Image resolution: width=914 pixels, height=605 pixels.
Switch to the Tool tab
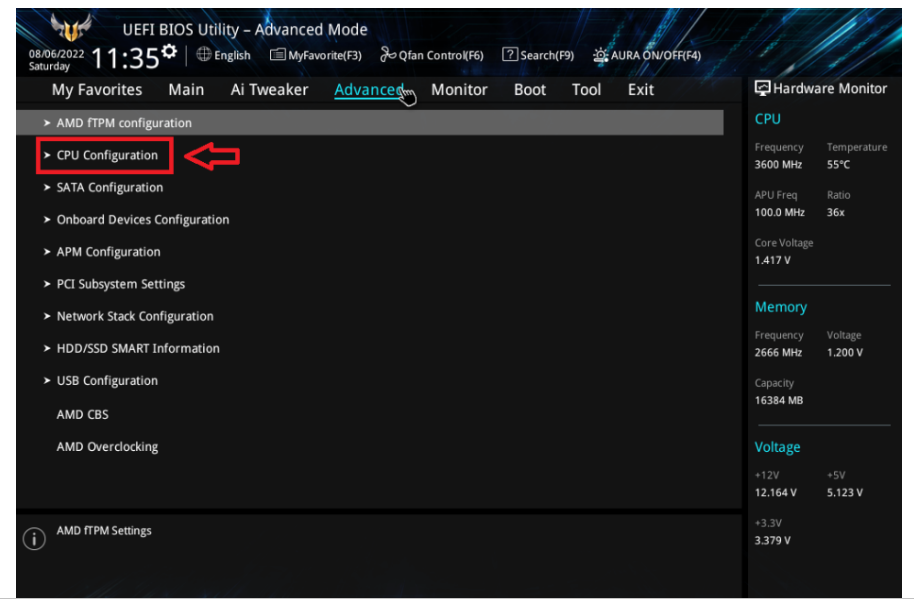[x=586, y=90]
